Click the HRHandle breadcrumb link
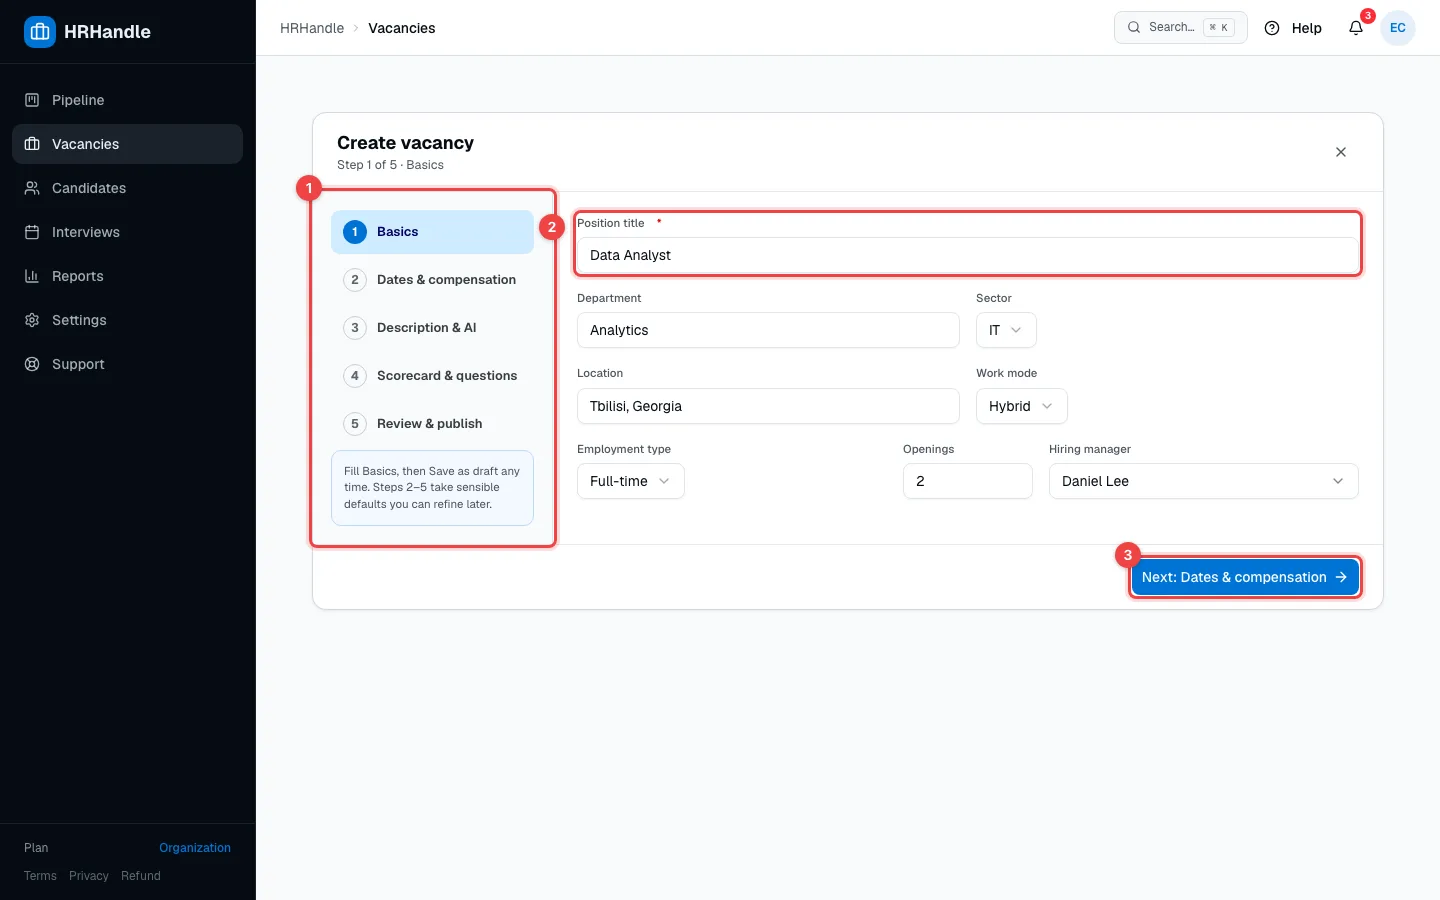This screenshot has width=1440, height=900. coord(312,28)
